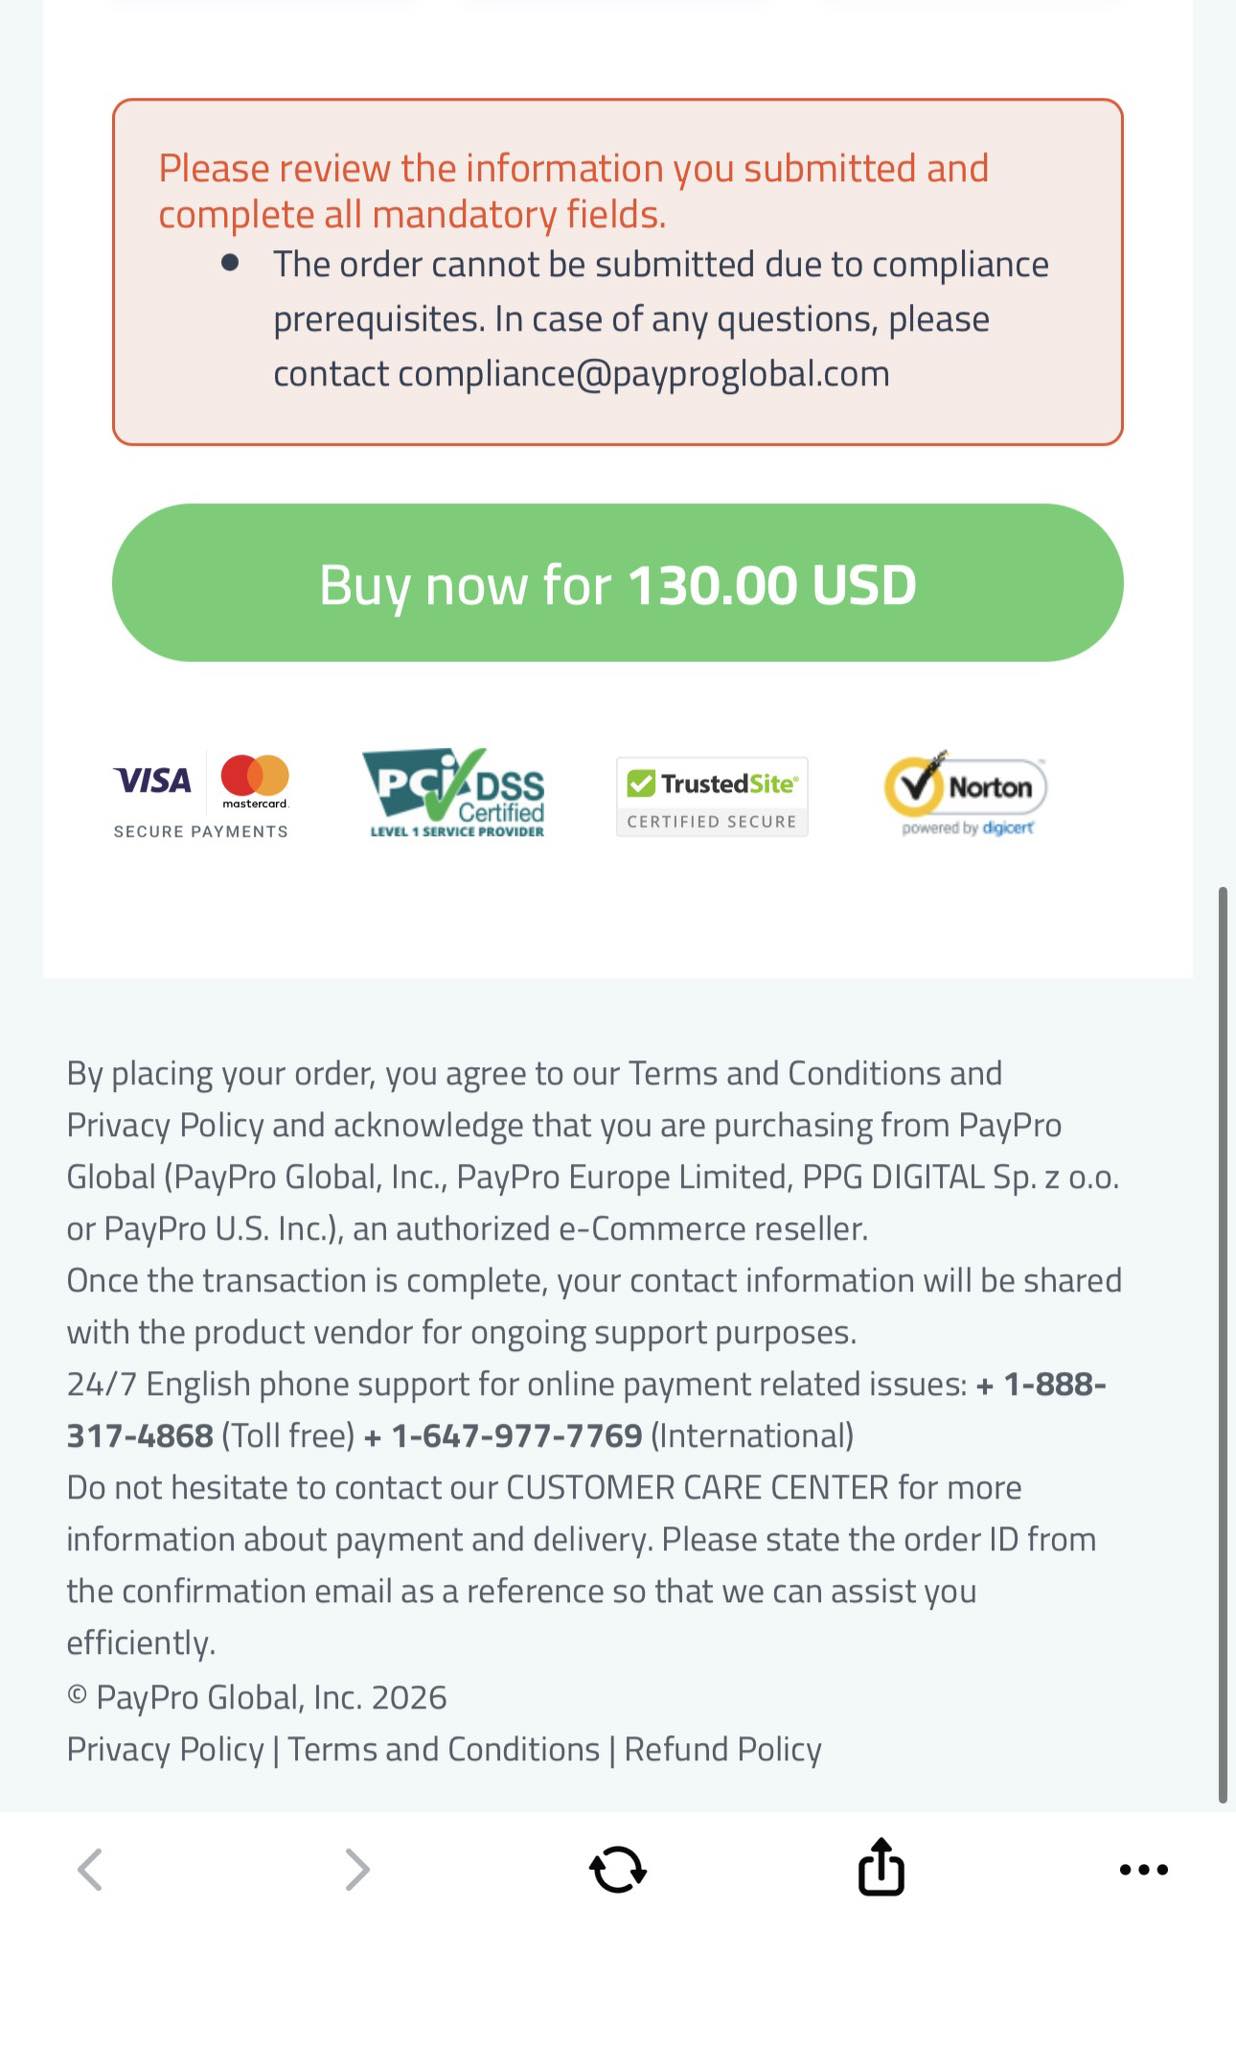Image resolution: width=1236 pixels, height=2048 pixels.
Task: Click the Mastercard logo
Action: pyautogui.click(x=255, y=780)
